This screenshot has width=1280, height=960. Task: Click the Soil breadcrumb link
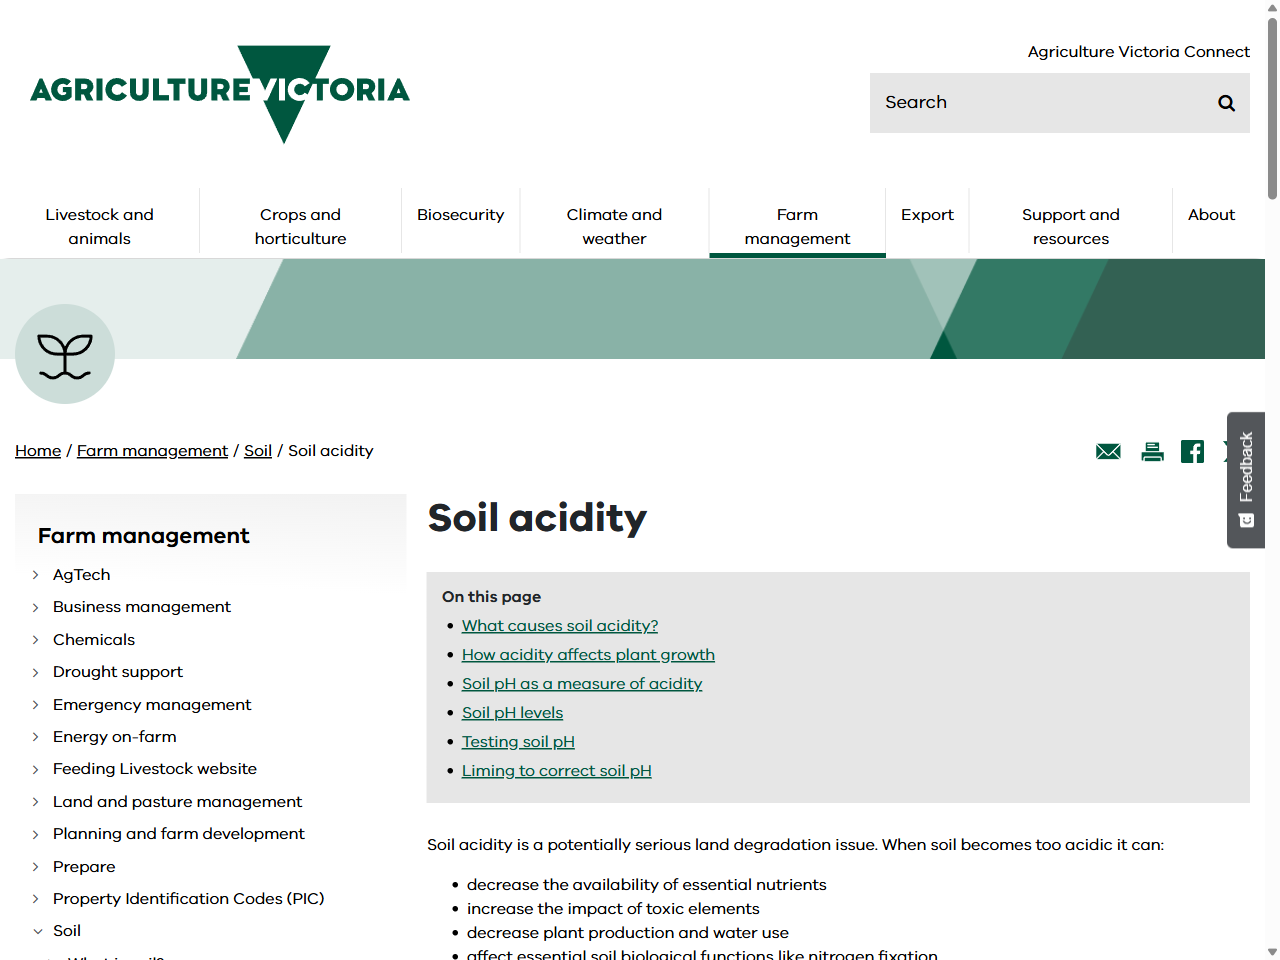click(257, 451)
